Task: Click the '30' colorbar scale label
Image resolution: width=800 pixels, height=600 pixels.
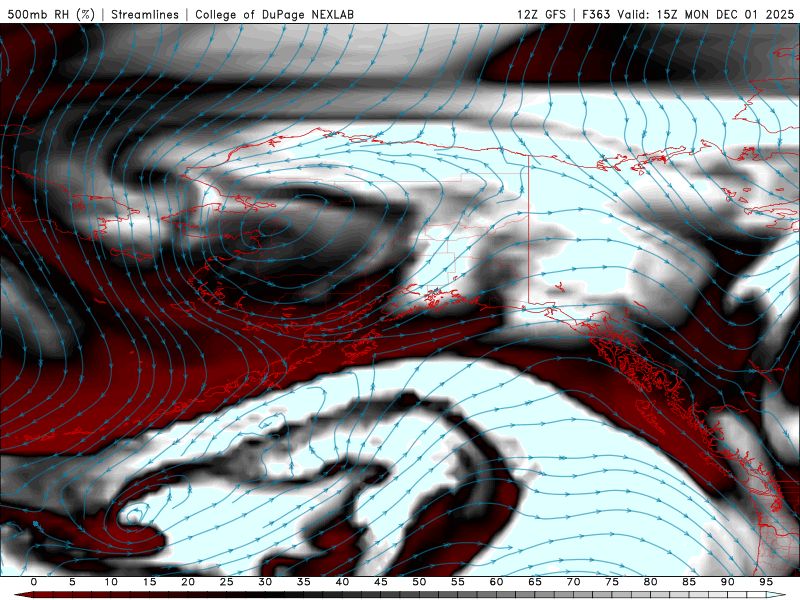Action: 265,582
